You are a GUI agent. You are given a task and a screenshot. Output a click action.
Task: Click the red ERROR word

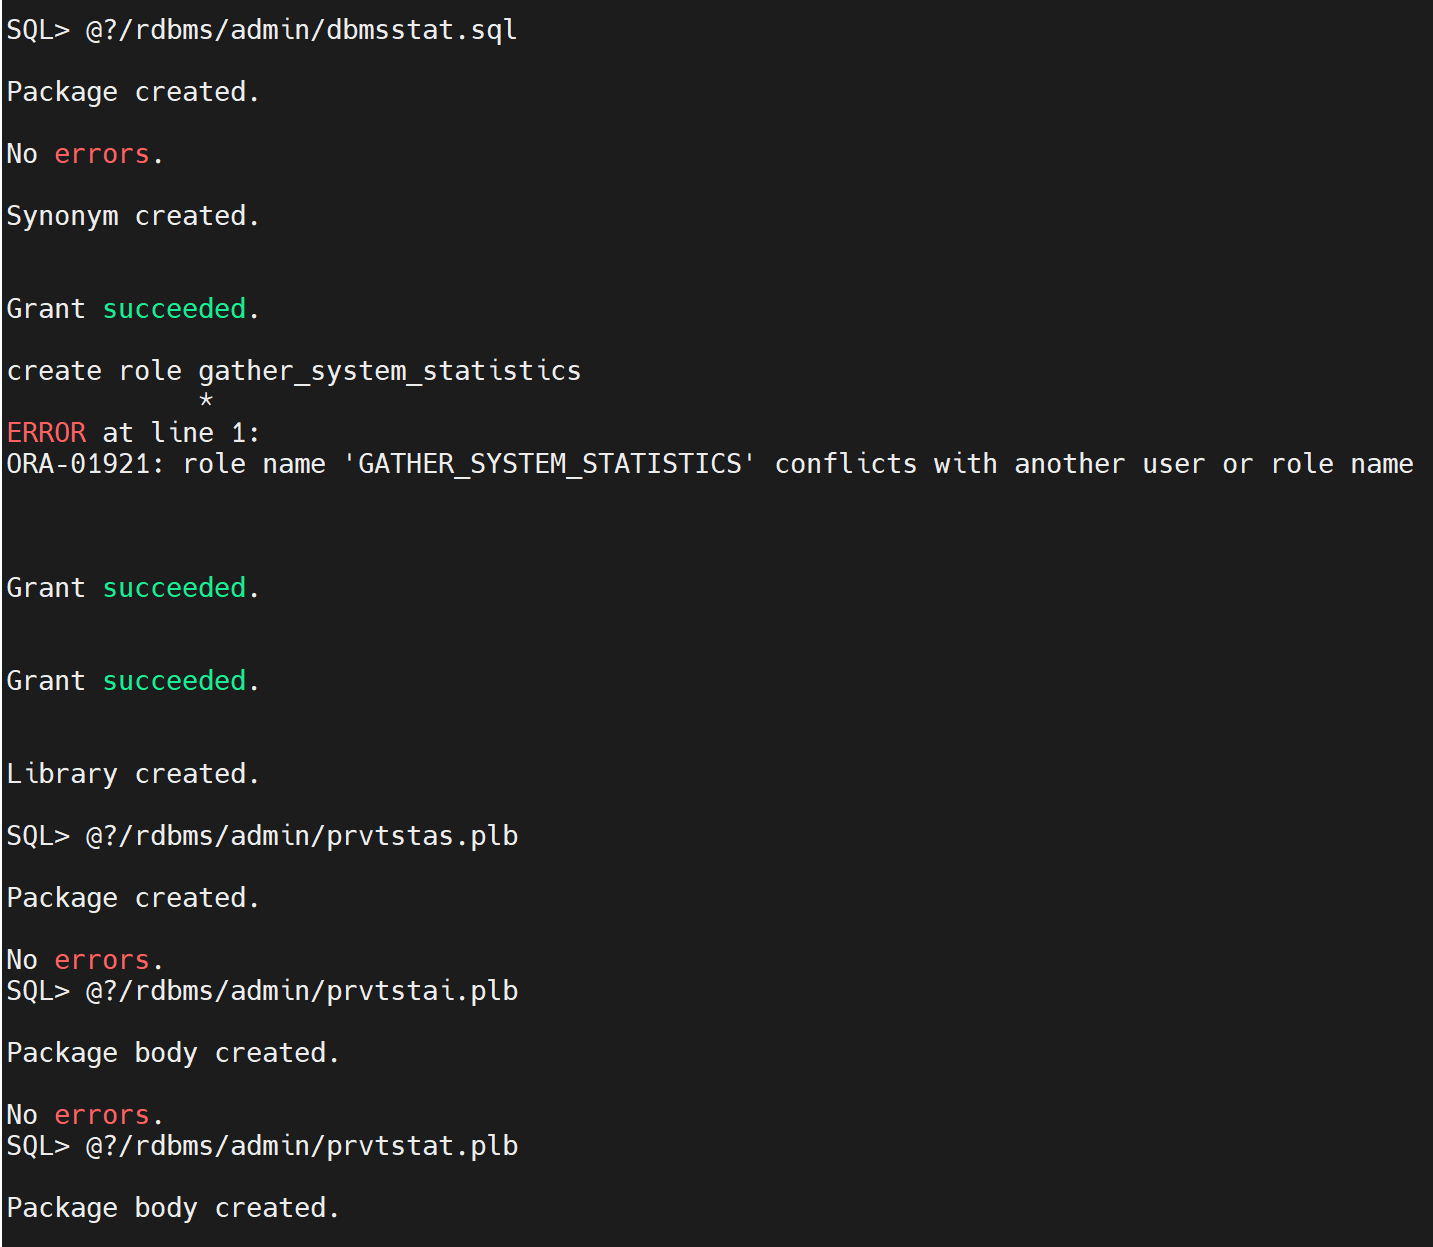(46, 433)
